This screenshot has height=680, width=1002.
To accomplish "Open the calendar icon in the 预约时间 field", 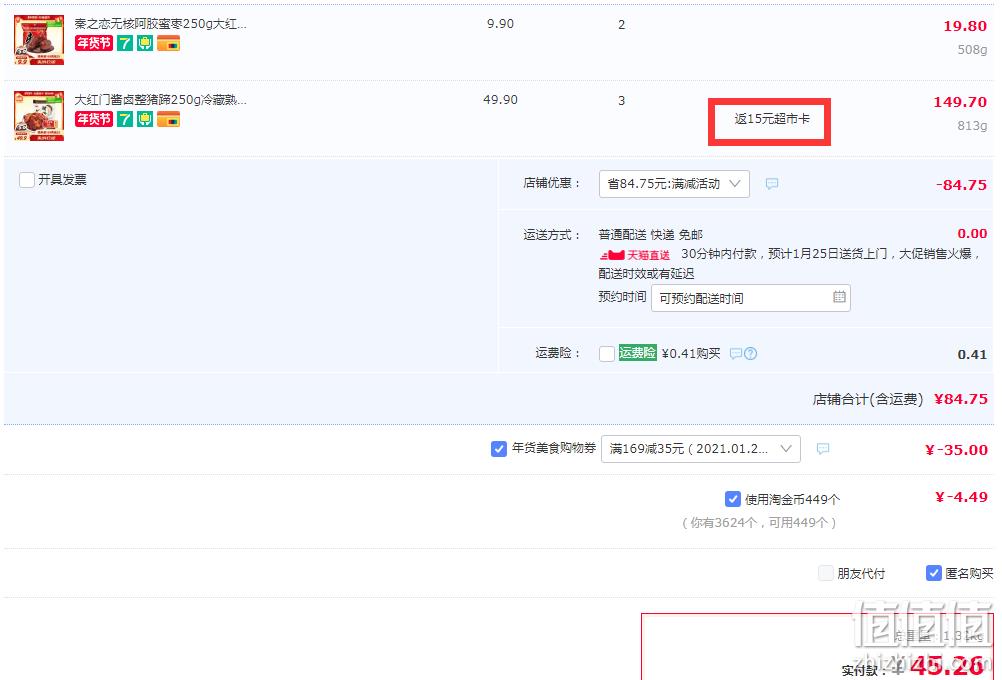I will tap(839, 297).
